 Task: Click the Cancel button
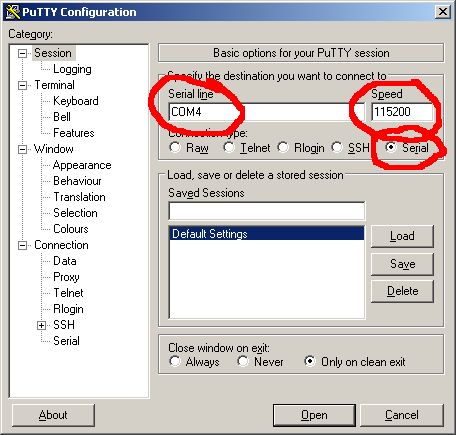[402, 415]
